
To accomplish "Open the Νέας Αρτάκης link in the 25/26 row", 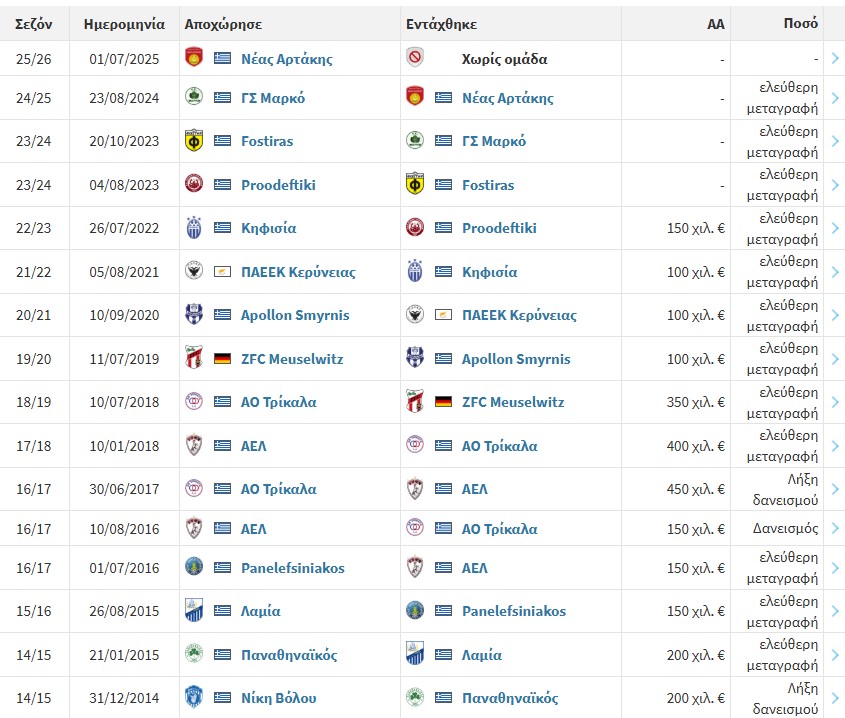I will 287,59.
